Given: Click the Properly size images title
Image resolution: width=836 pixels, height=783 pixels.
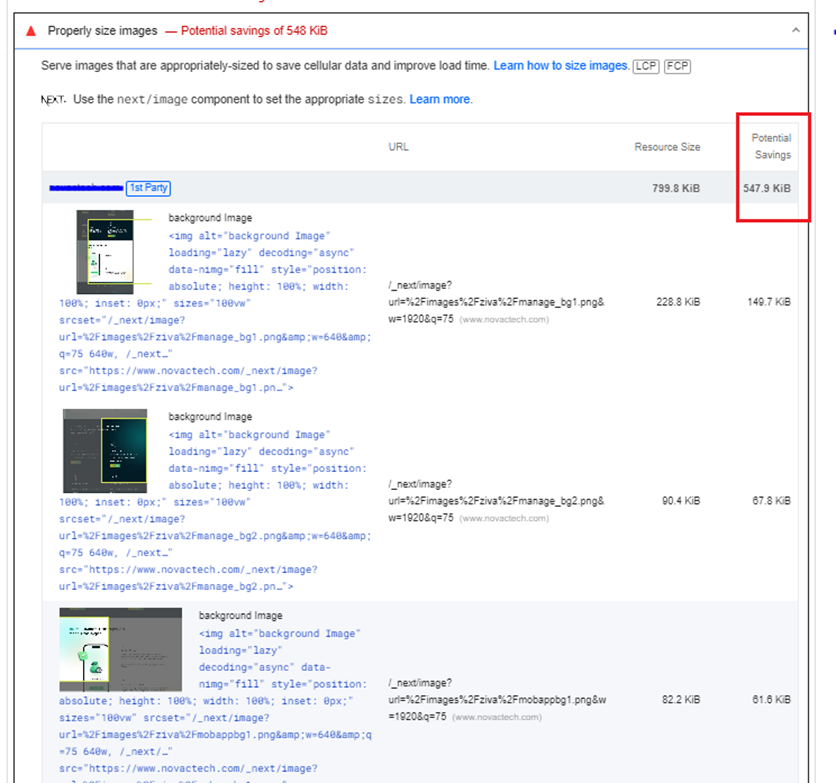Looking at the screenshot, I should (103, 31).
